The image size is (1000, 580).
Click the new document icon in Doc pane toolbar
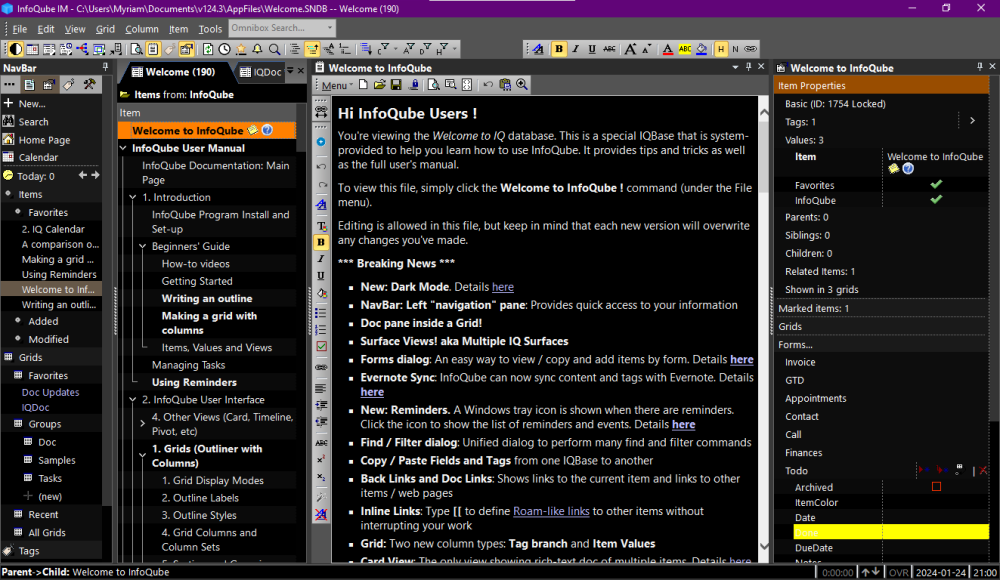[x=363, y=85]
